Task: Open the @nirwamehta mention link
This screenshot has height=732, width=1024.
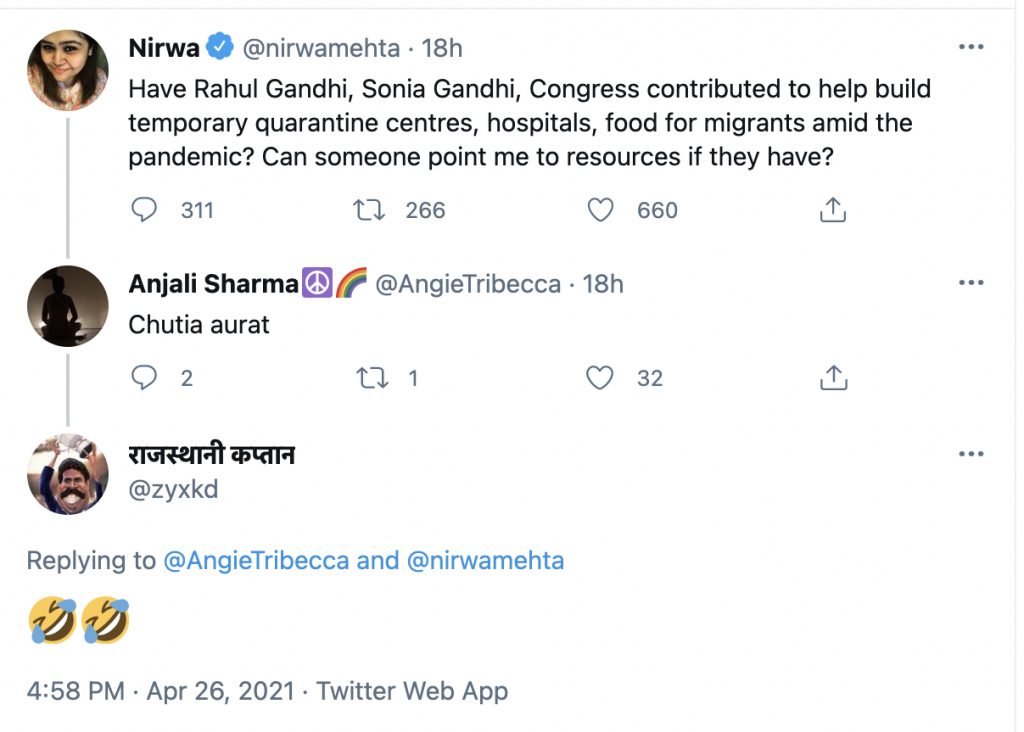Action: [x=485, y=560]
